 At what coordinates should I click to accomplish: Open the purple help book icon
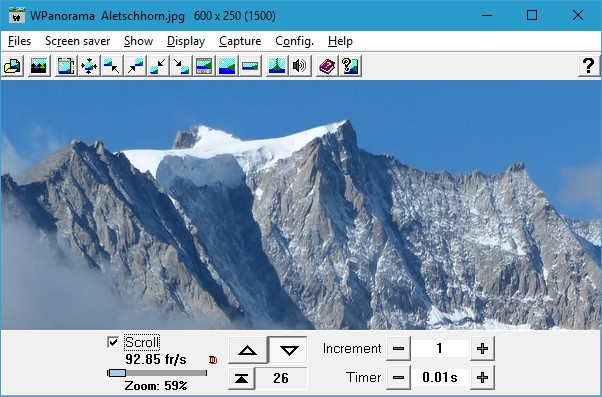click(327, 66)
